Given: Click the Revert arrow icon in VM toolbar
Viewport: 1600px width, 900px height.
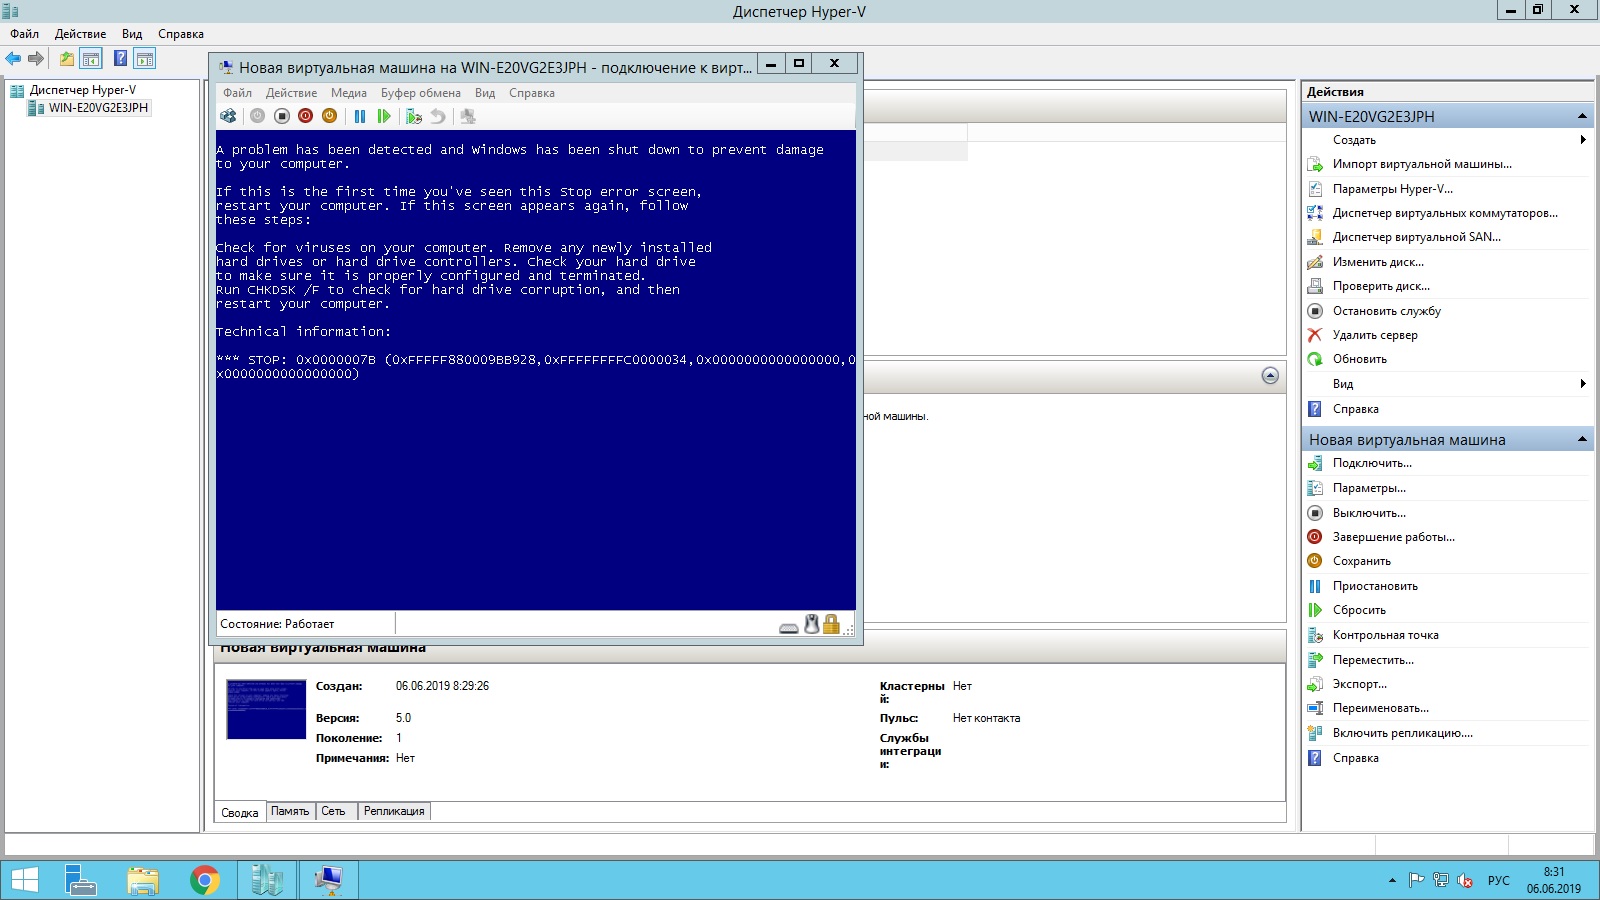Looking at the screenshot, I should [x=438, y=116].
